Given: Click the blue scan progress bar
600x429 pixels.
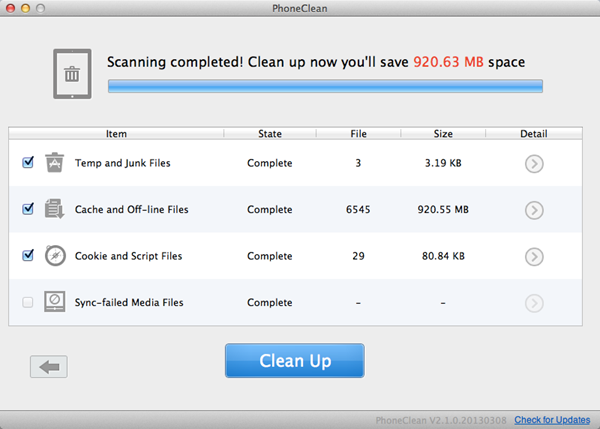Looking at the screenshot, I should pyautogui.click(x=325, y=86).
